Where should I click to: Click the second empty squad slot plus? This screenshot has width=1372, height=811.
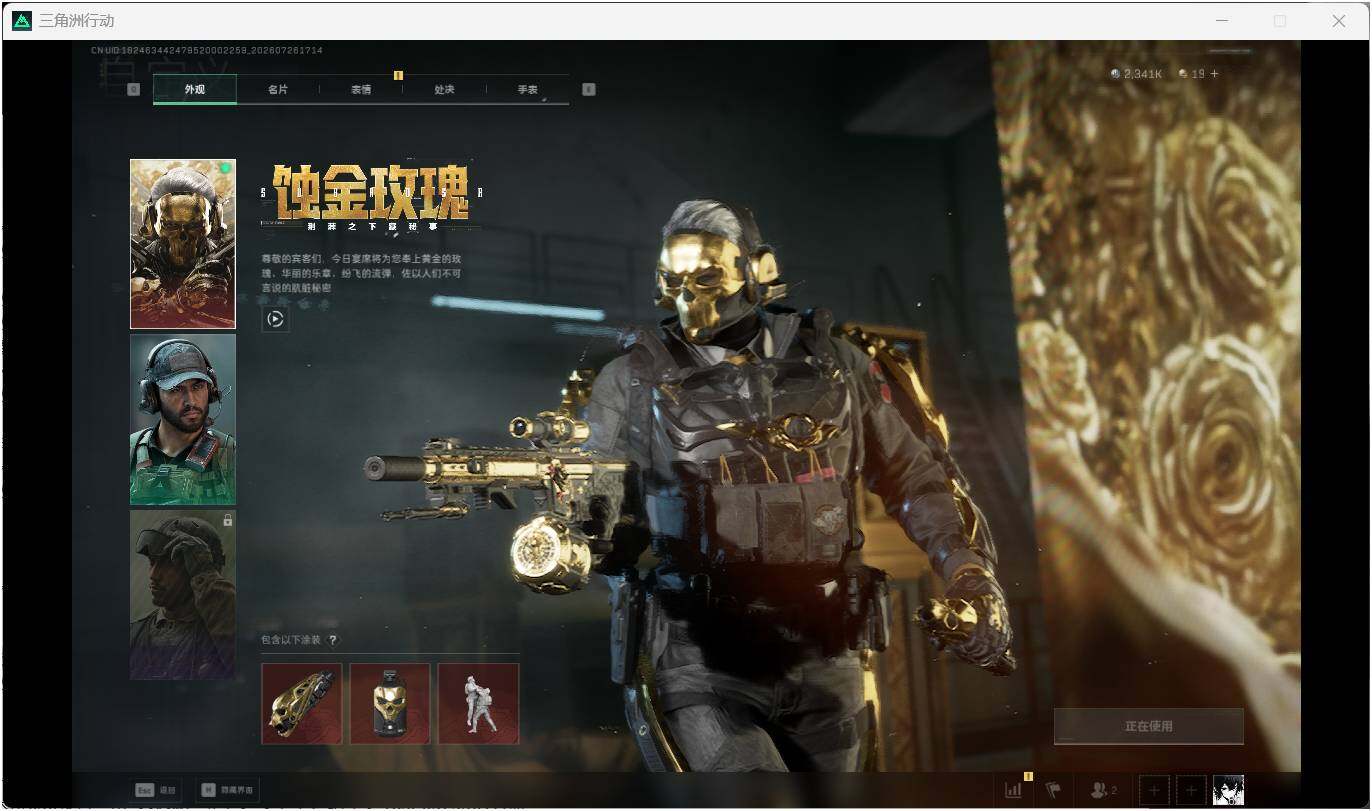tap(1191, 790)
